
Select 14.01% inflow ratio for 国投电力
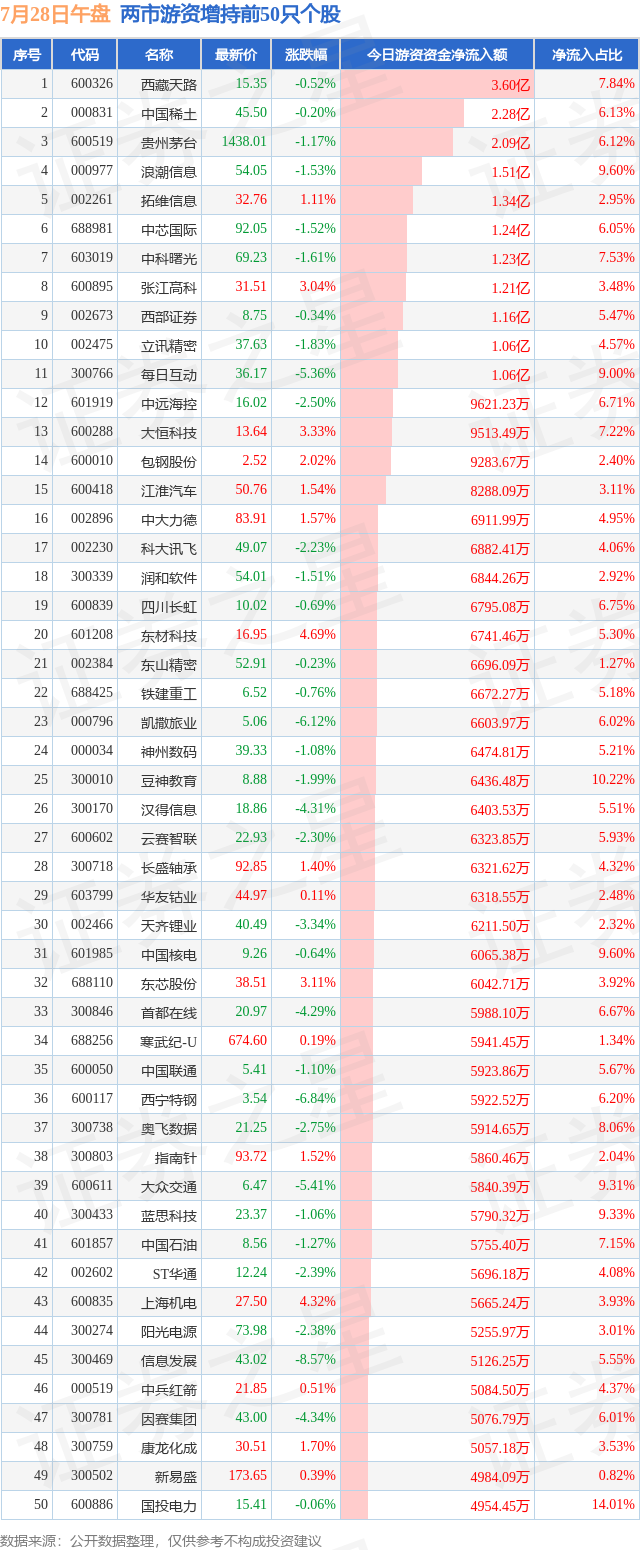[614, 1506]
